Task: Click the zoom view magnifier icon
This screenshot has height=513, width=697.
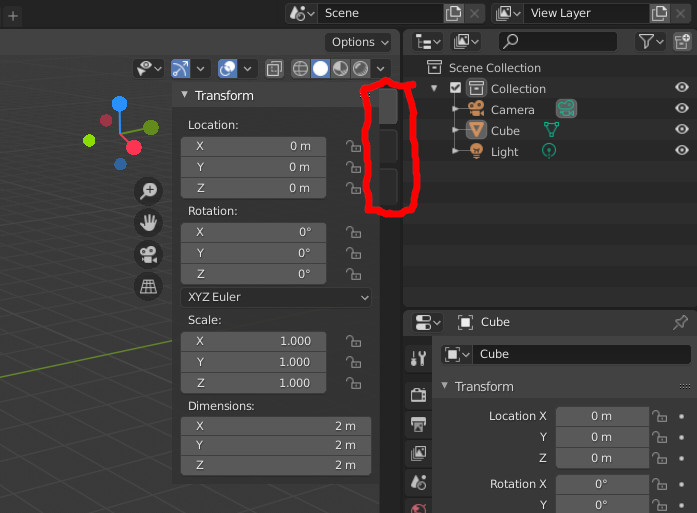Action: pyautogui.click(x=148, y=191)
